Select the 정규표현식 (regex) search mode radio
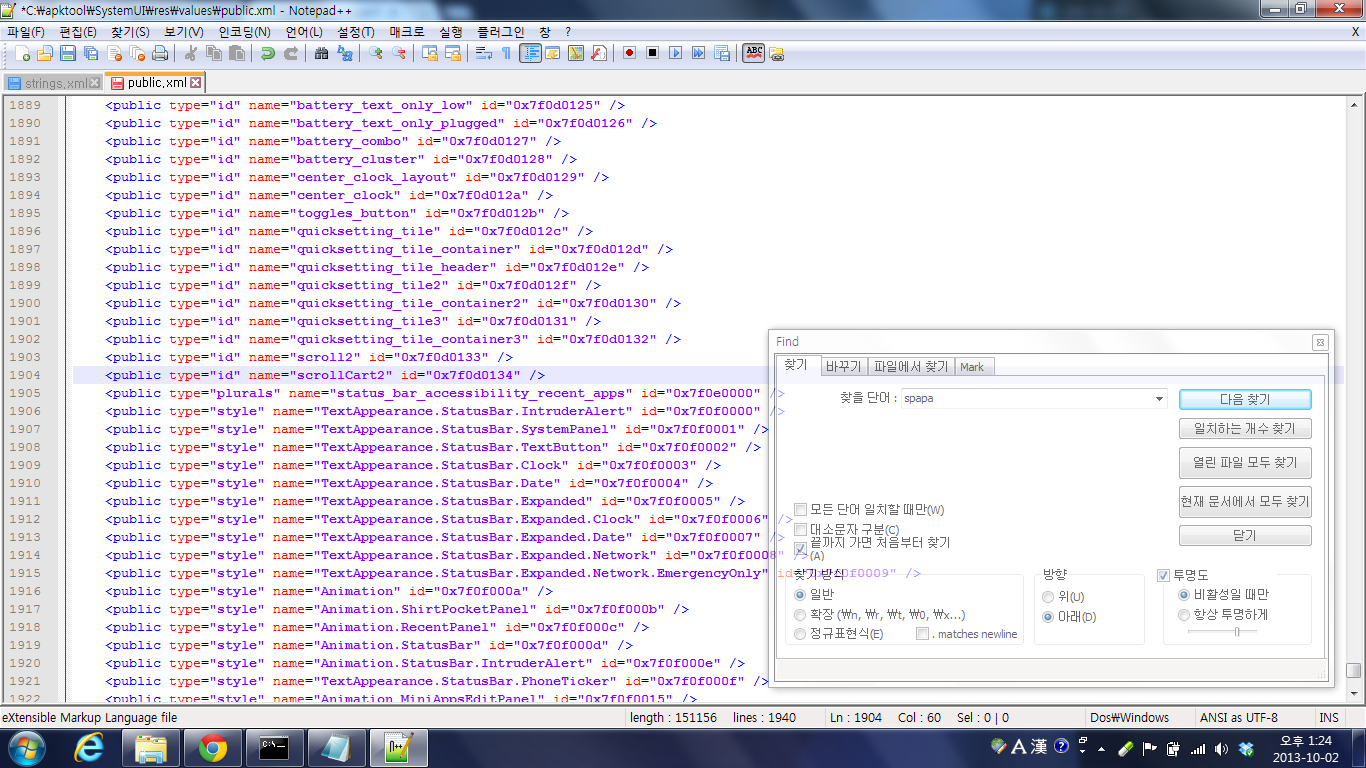 click(800, 634)
